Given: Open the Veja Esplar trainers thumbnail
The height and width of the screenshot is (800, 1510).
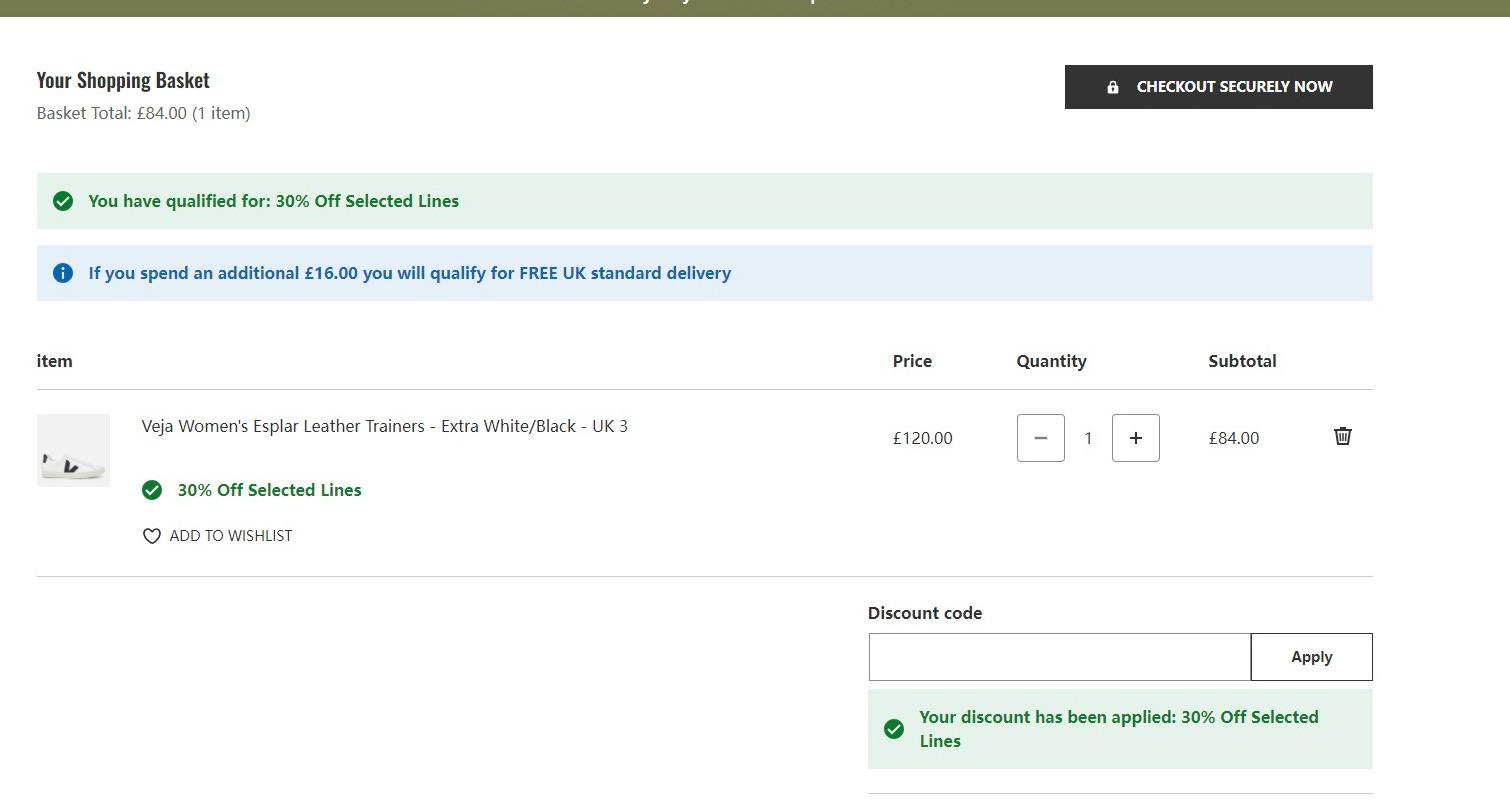Looking at the screenshot, I should tap(73, 450).
